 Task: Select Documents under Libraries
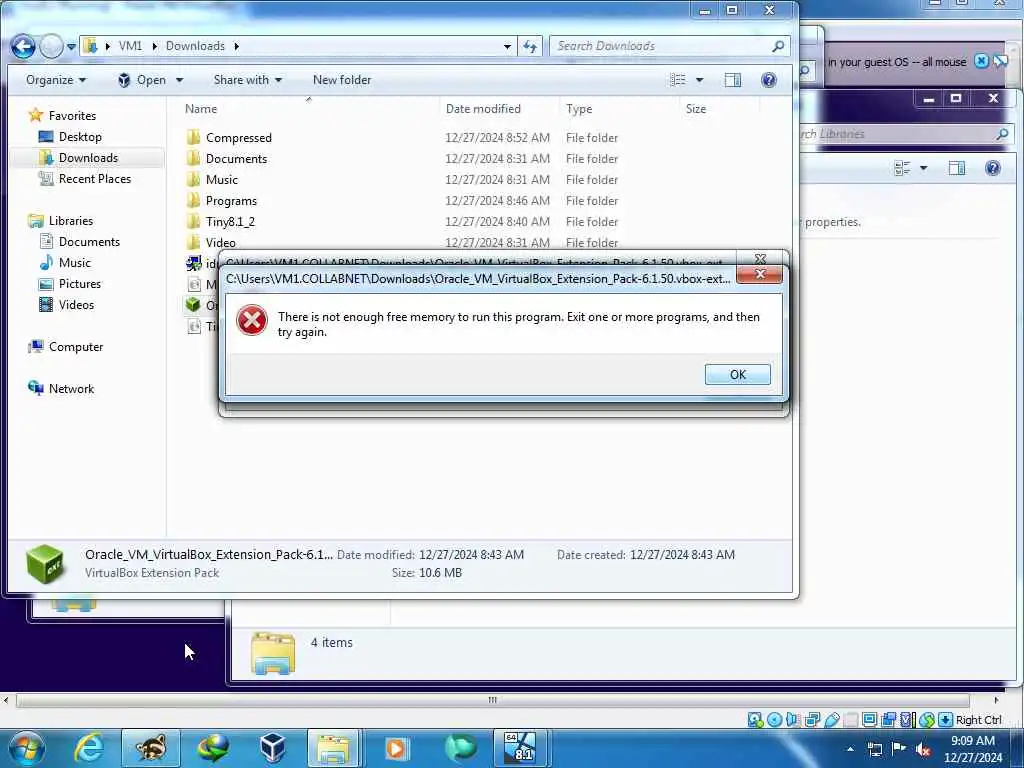89,242
